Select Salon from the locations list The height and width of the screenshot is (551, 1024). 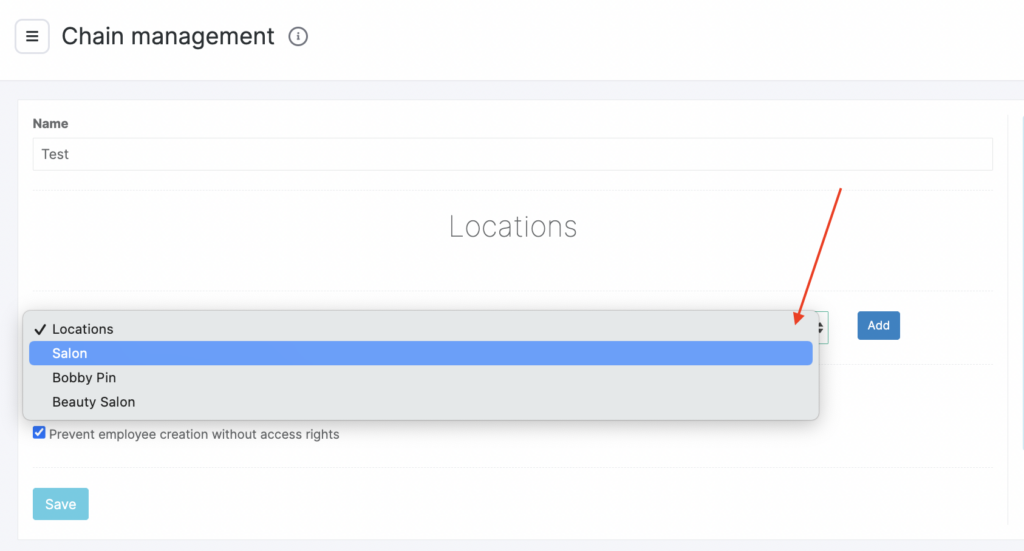[70, 353]
